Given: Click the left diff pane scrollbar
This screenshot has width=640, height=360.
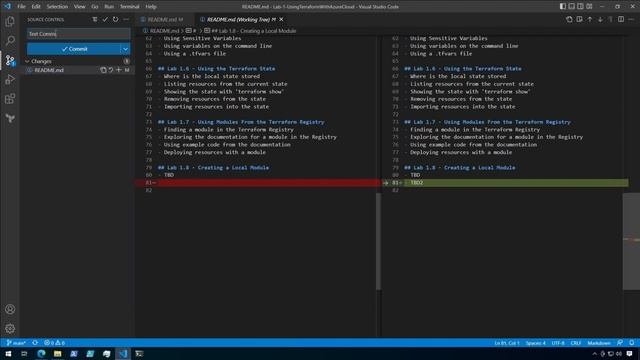Looking at the screenshot, I should (x=378, y=241).
